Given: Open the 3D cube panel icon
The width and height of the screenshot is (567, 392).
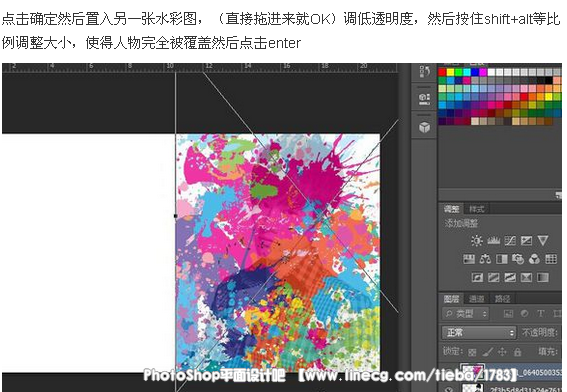Looking at the screenshot, I should click(424, 127).
